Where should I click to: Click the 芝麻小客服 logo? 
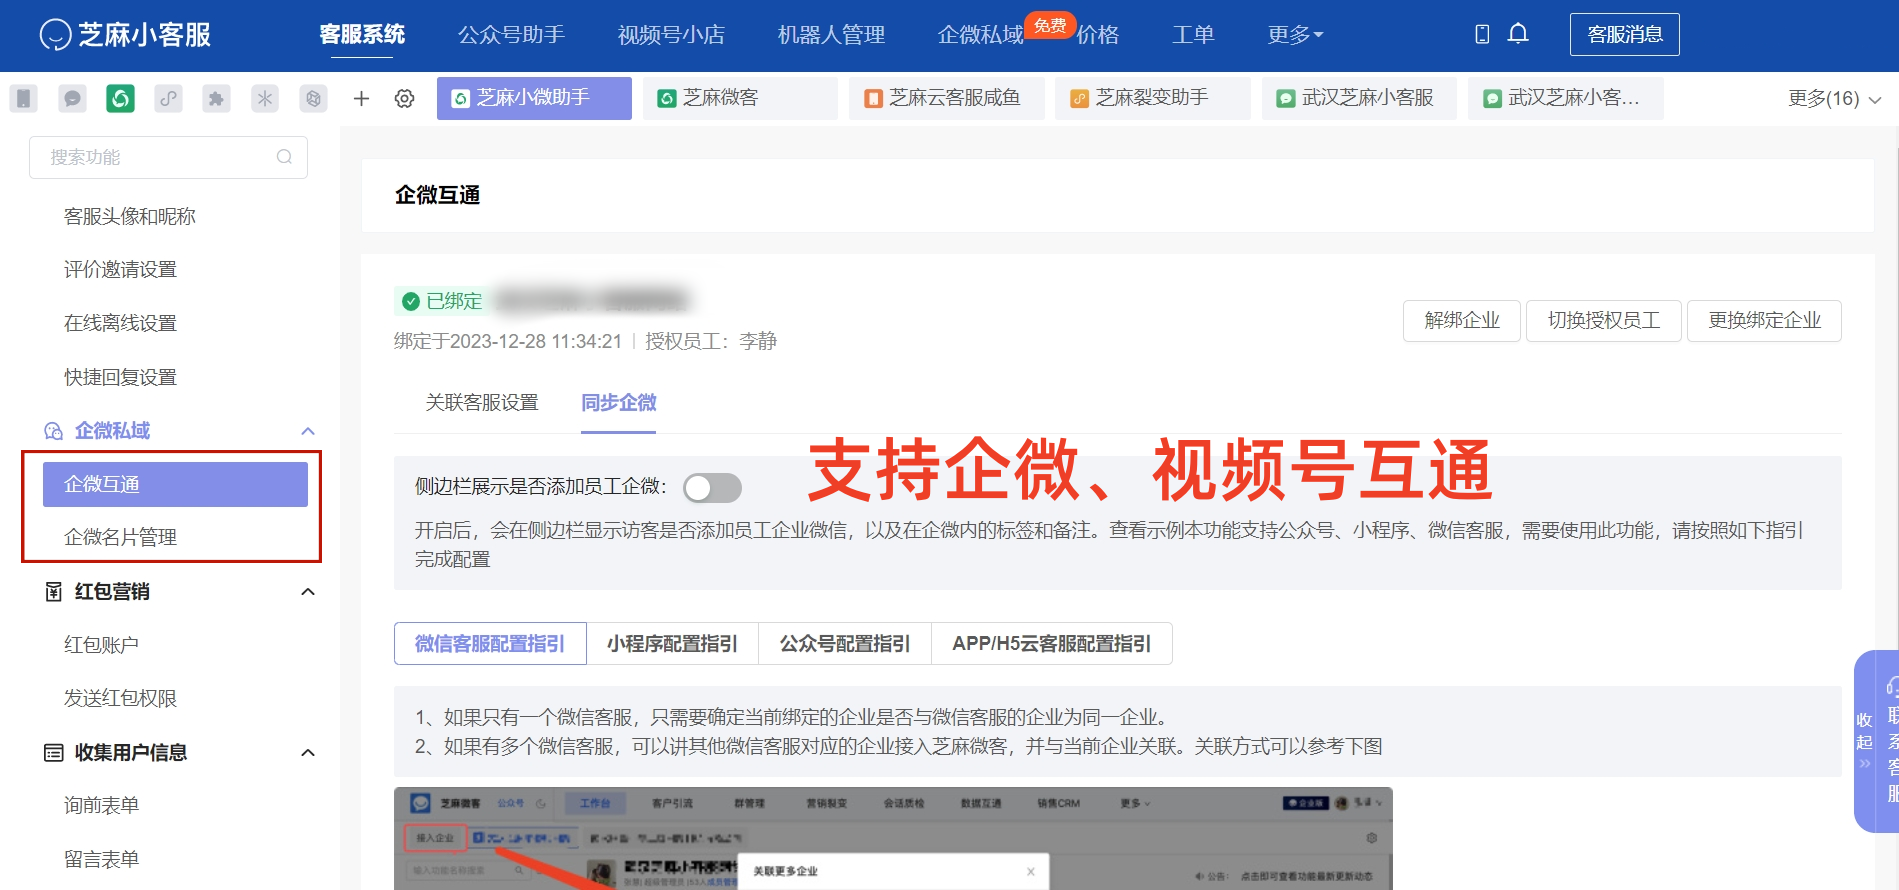pos(125,34)
